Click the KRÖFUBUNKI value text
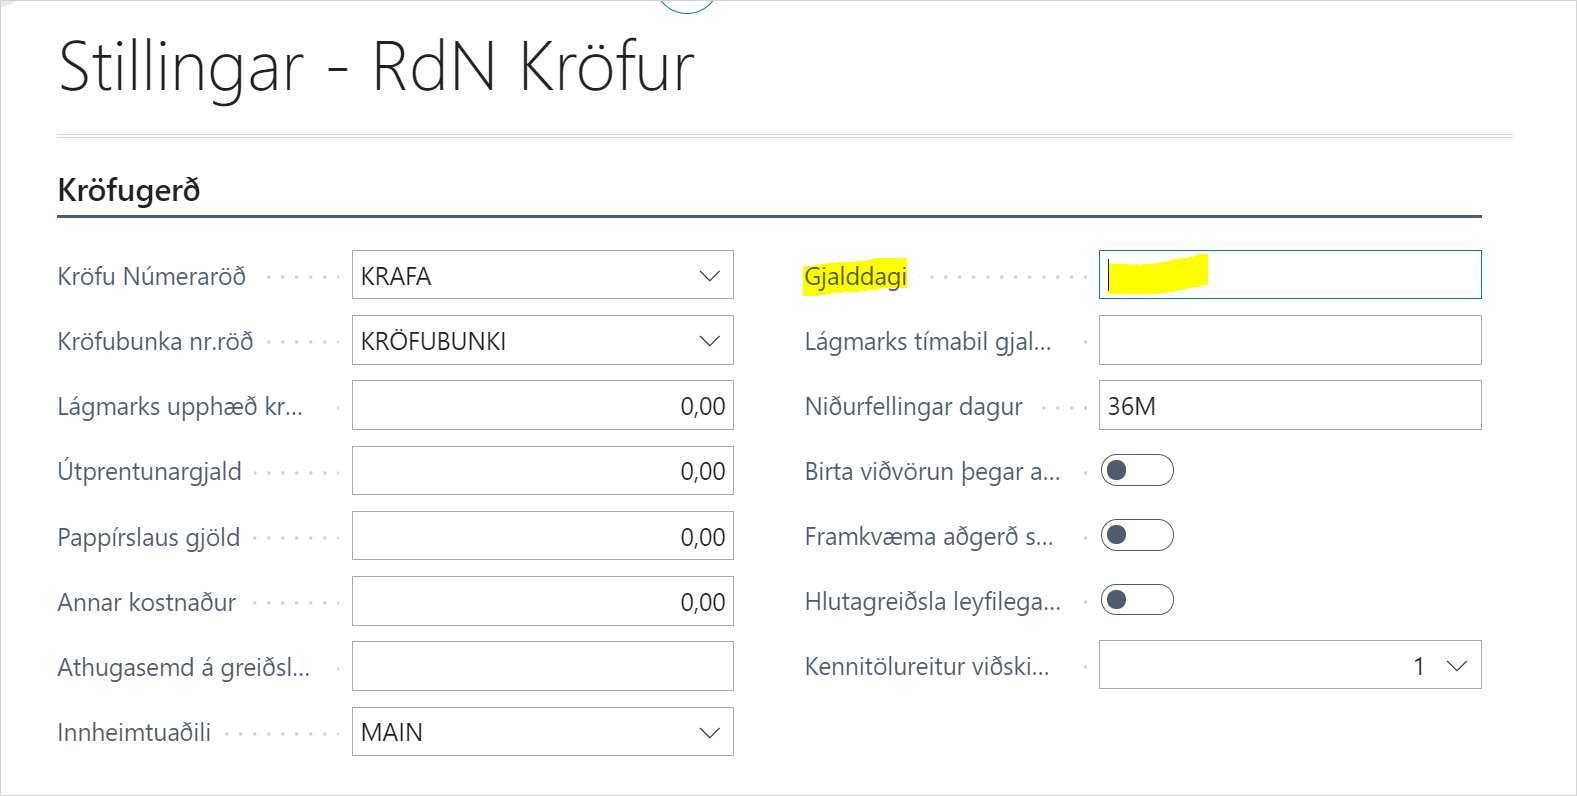 (x=433, y=341)
